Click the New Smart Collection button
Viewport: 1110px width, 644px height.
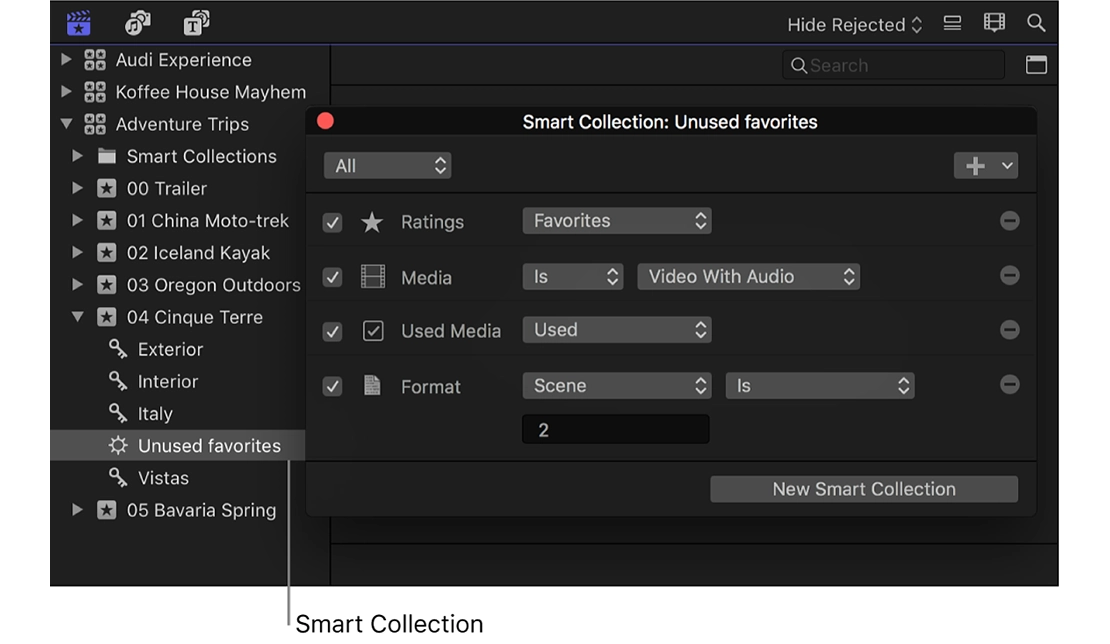863,489
